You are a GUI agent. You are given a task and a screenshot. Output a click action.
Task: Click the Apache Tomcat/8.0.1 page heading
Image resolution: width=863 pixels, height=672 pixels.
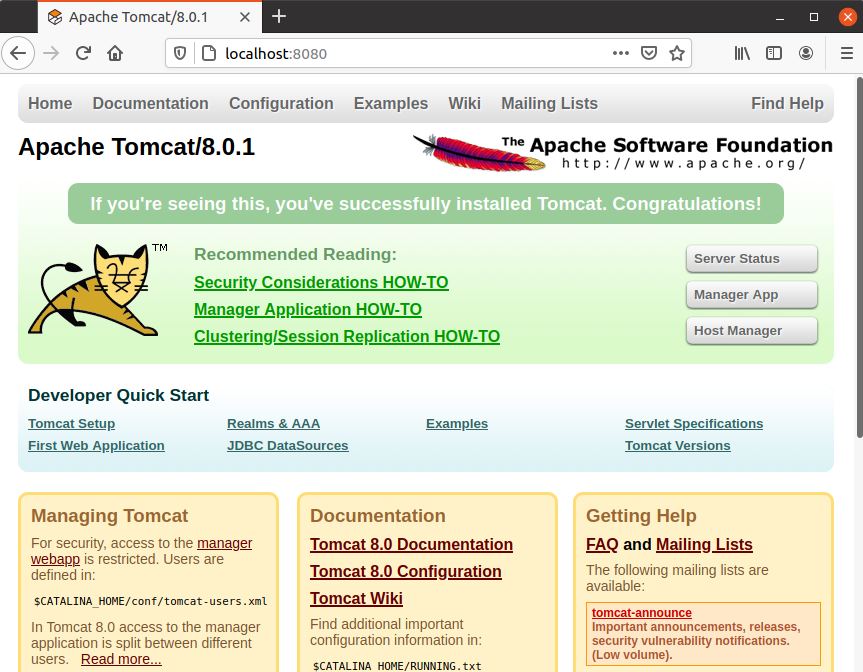136,147
